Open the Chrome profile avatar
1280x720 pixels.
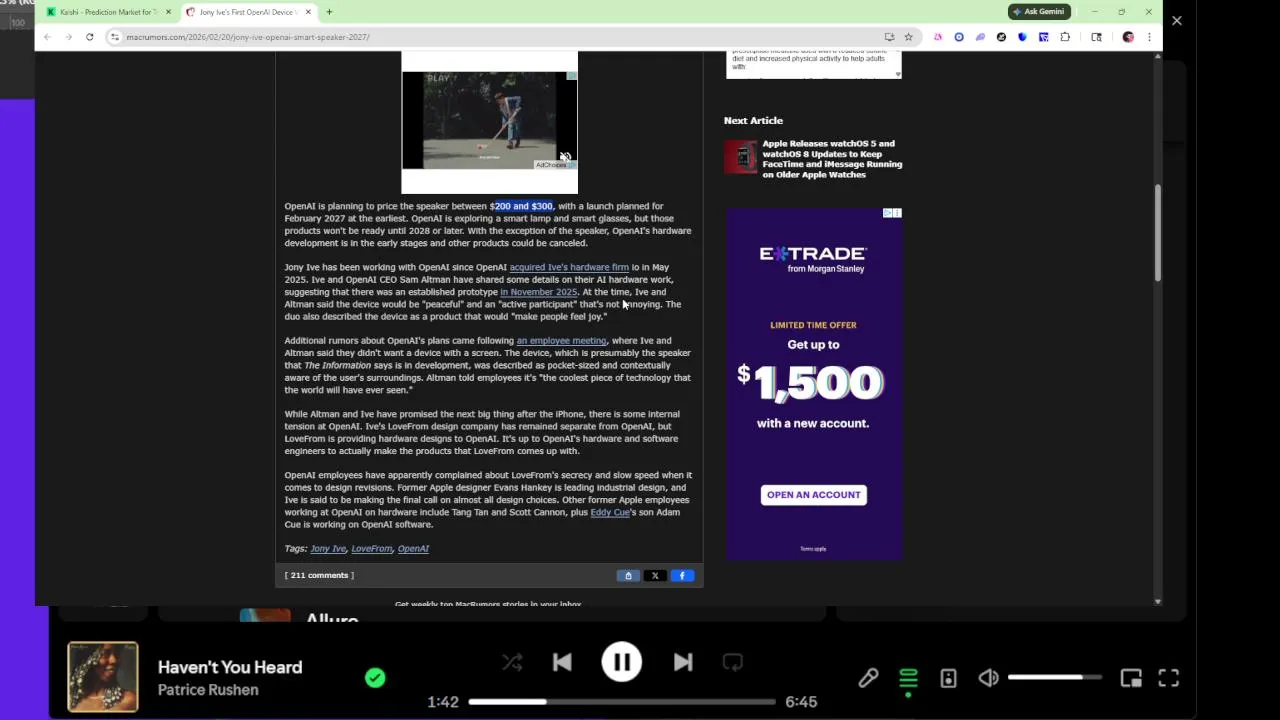click(x=1128, y=37)
